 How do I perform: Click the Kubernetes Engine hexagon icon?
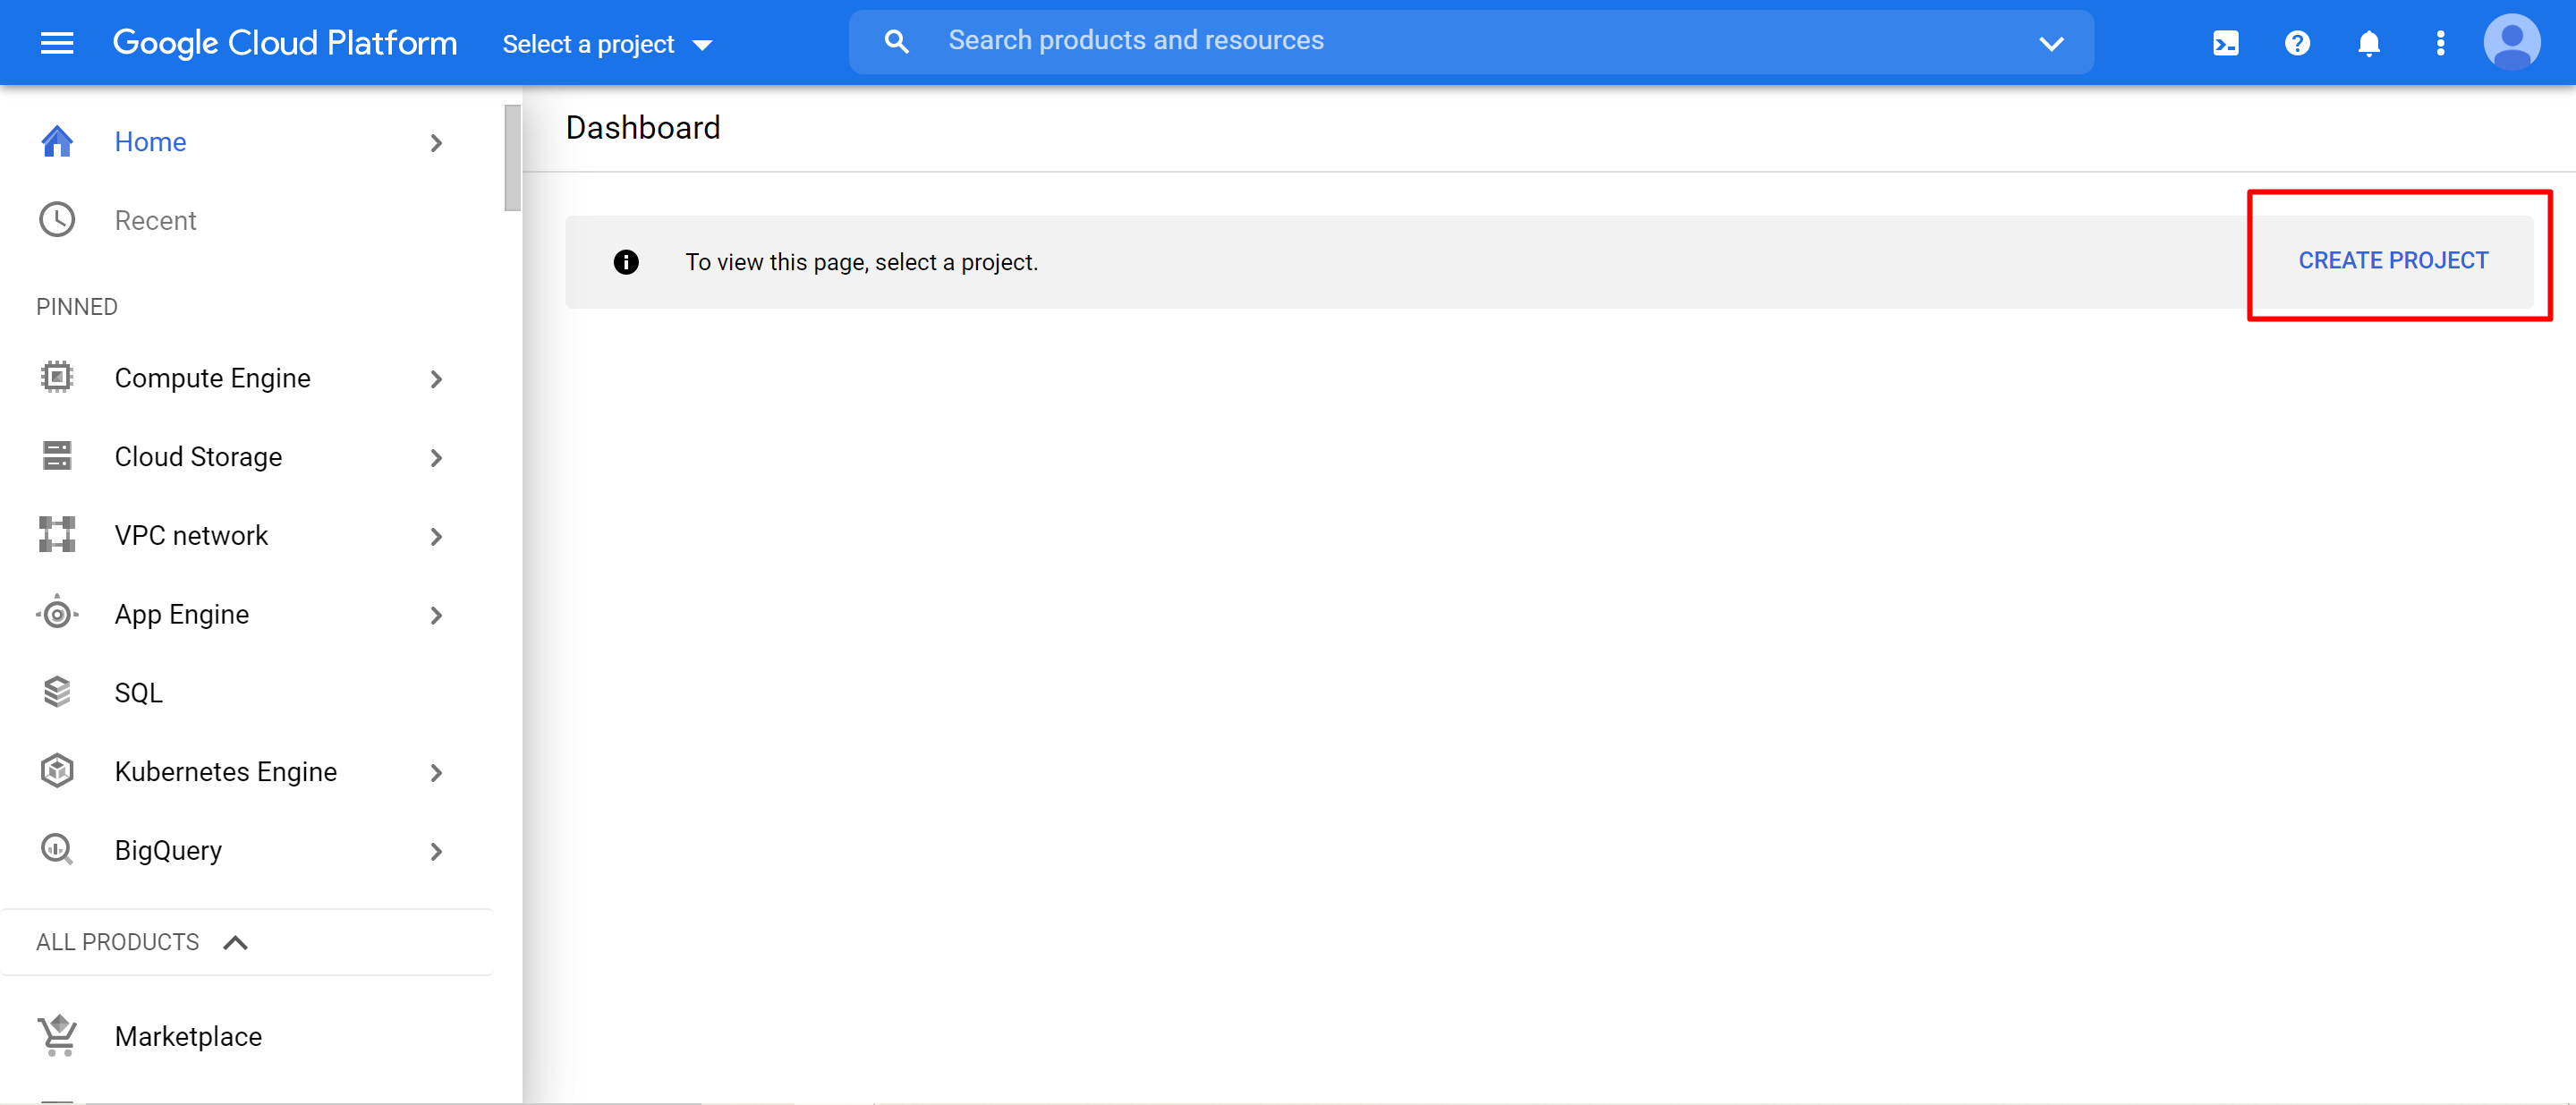coord(57,771)
